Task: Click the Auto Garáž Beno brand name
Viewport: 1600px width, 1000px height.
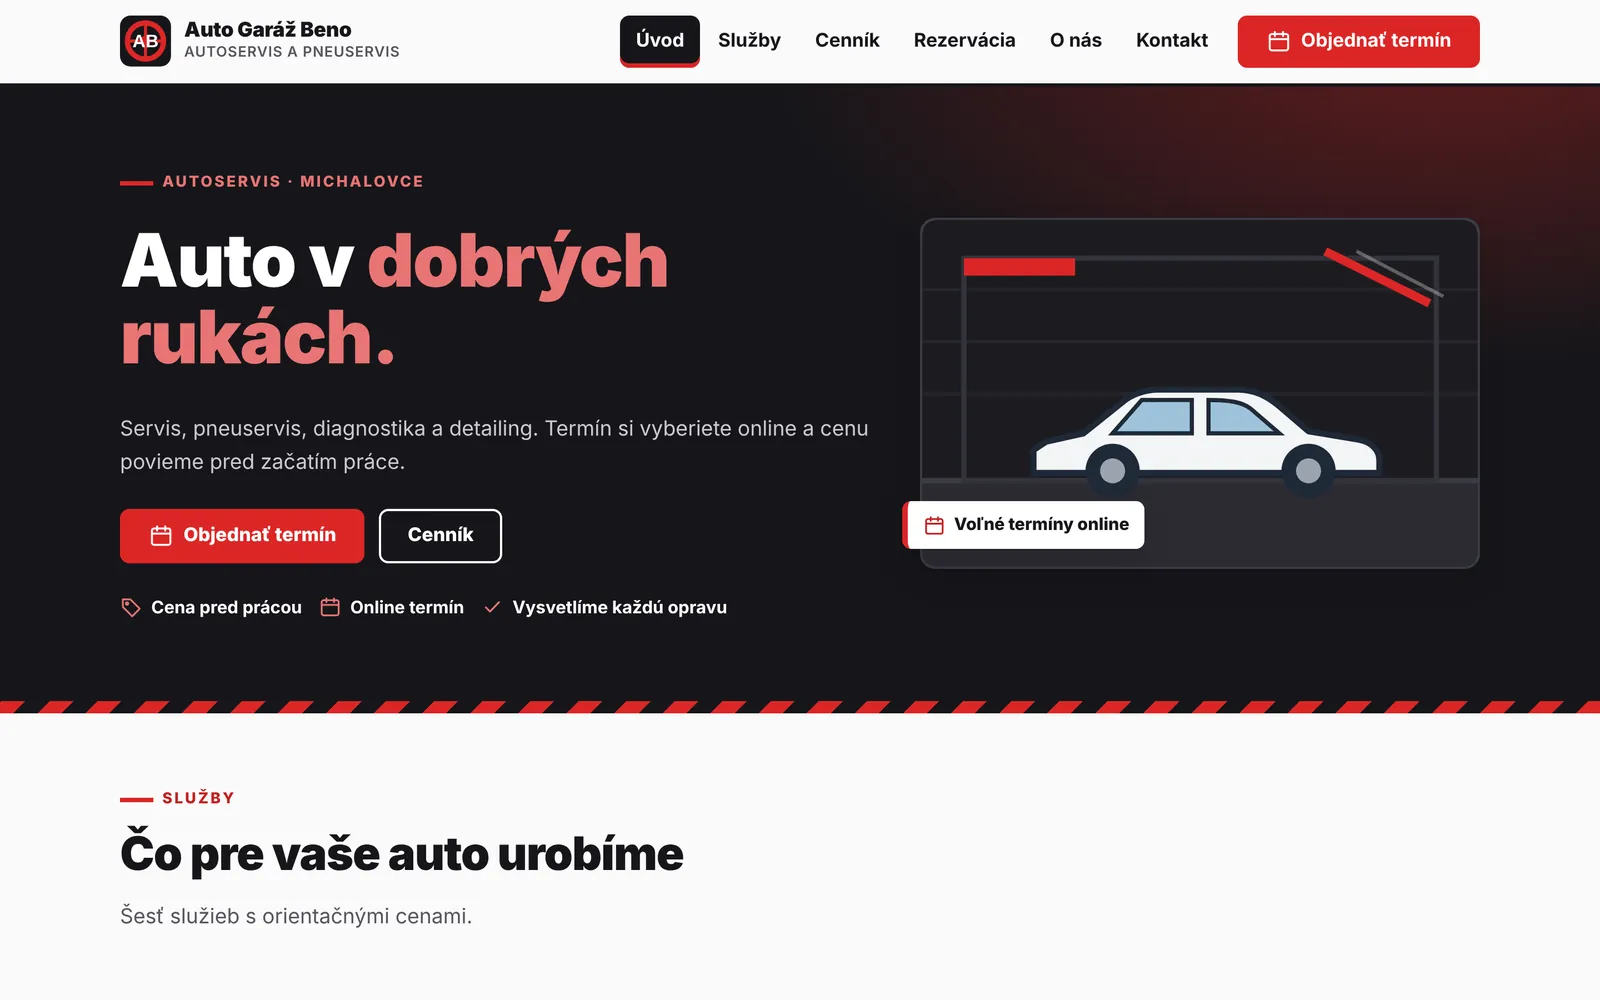Action: pos(268,30)
